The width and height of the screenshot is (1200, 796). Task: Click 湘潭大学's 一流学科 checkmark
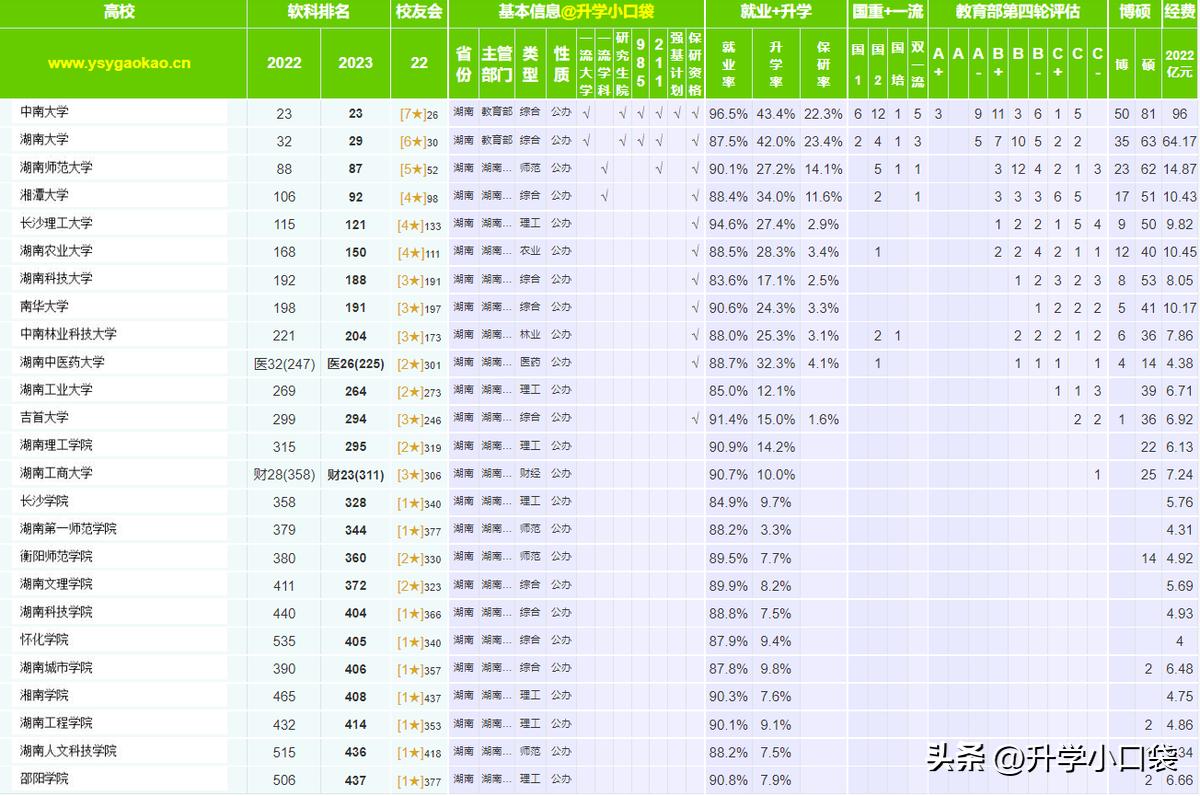tap(604, 197)
